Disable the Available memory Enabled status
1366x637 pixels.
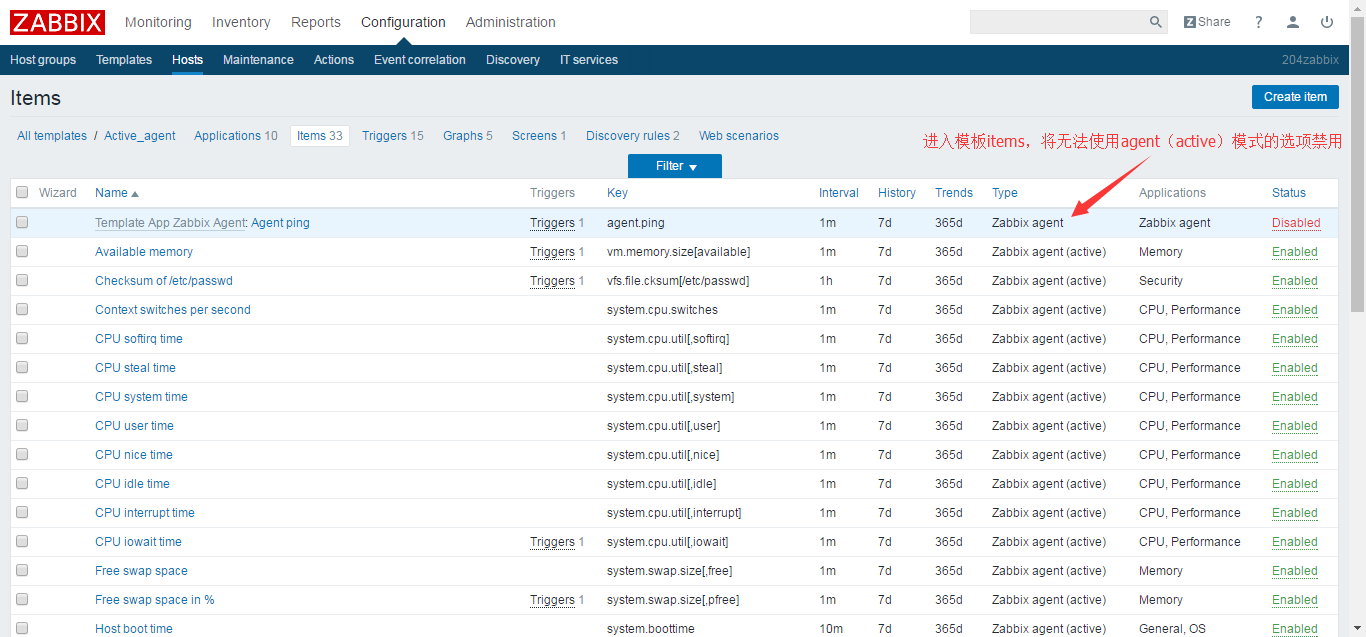click(1295, 252)
